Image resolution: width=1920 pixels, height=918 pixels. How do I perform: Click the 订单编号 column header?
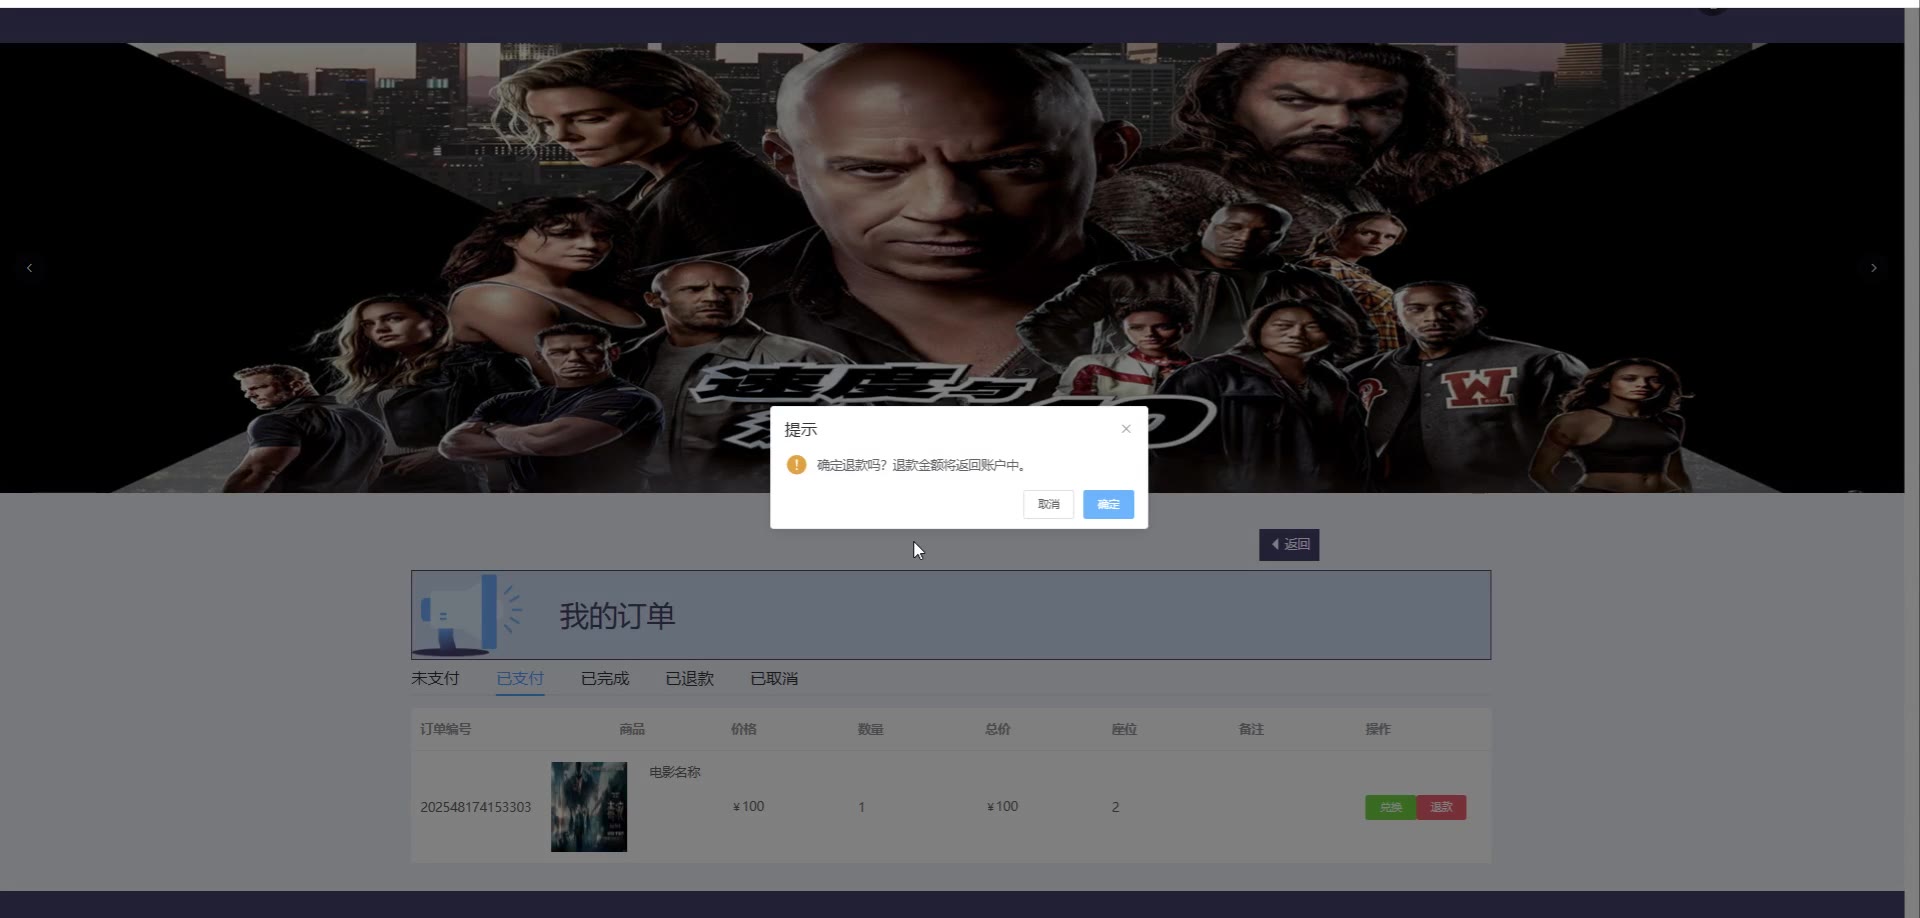coord(446,729)
